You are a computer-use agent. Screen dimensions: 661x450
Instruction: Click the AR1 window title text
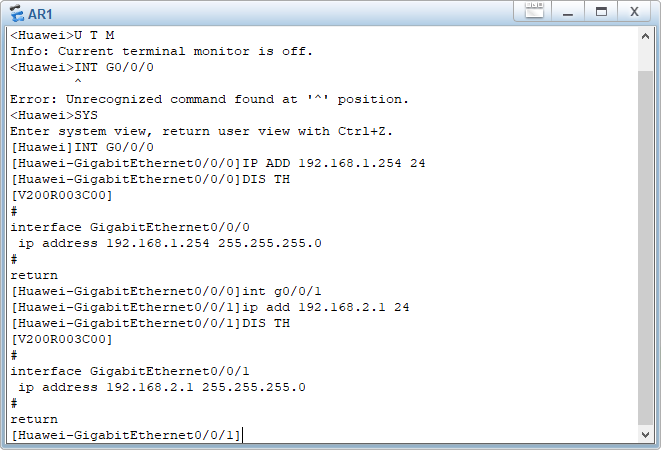(x=40, y=14)
